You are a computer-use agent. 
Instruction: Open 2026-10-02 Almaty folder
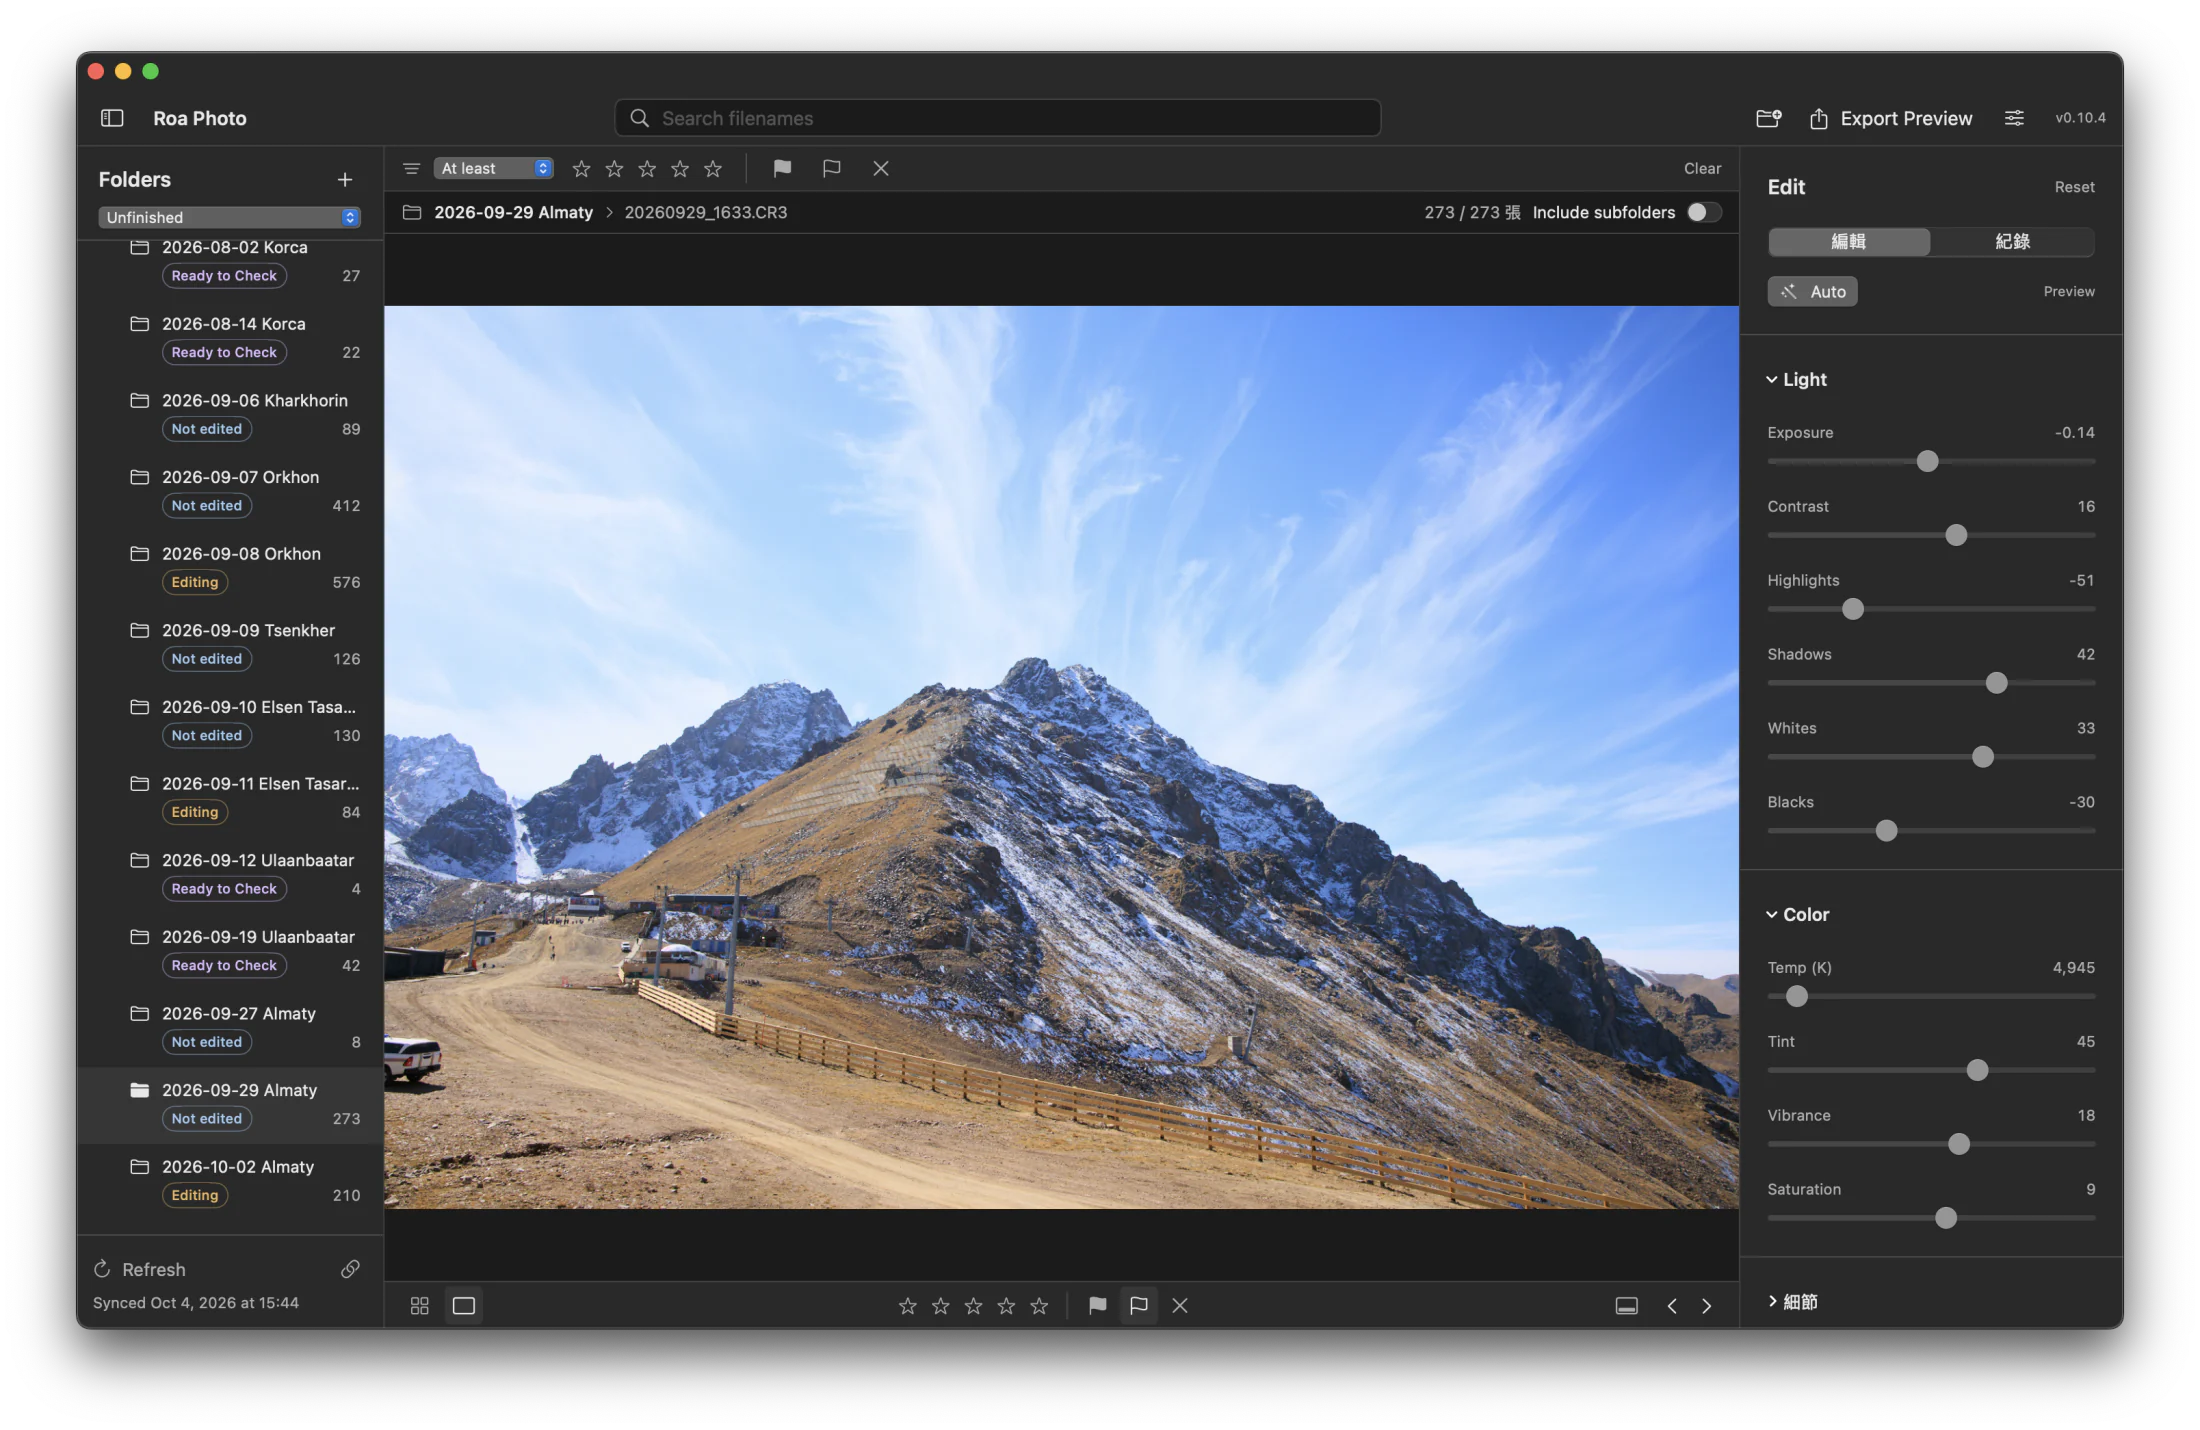(x=231, y=1181)
